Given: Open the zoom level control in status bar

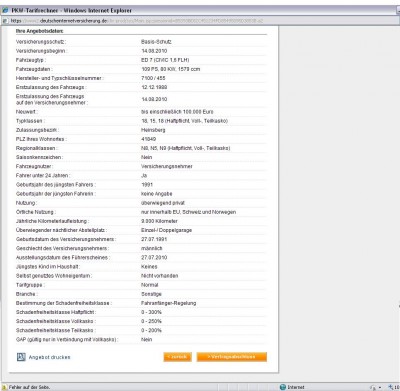Looking at the screenshot, I should tap(393, 387).
